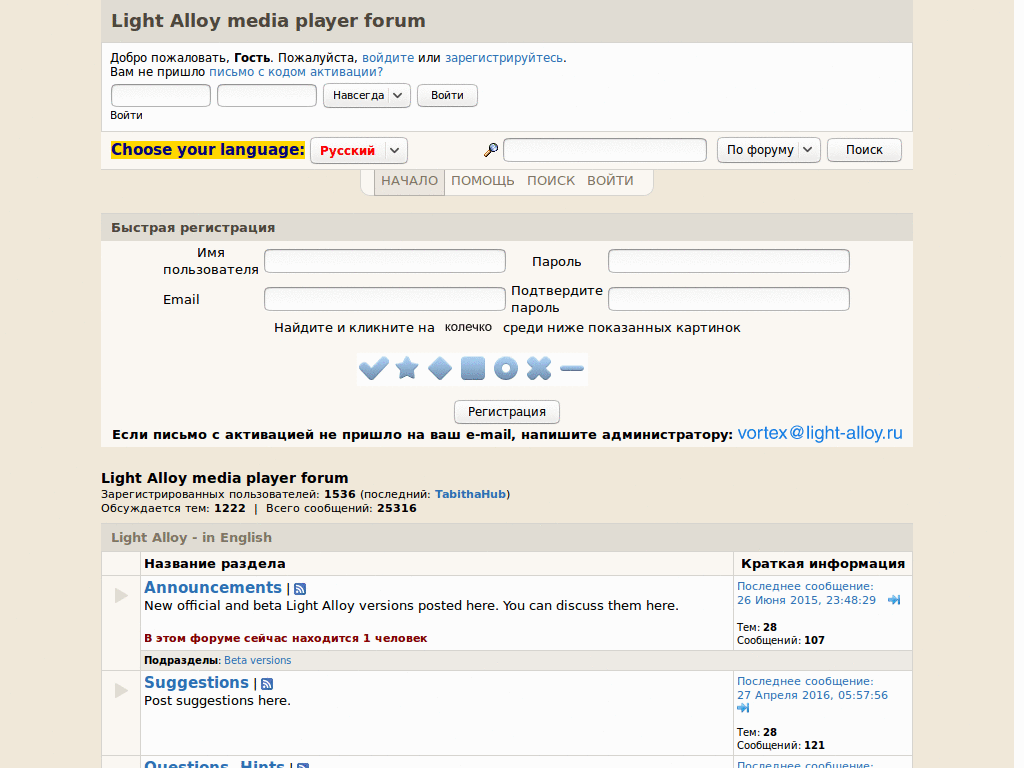Go to last Suggestions post arrow icon
The image size is (1024, 768).
click(x=743, y=708)
